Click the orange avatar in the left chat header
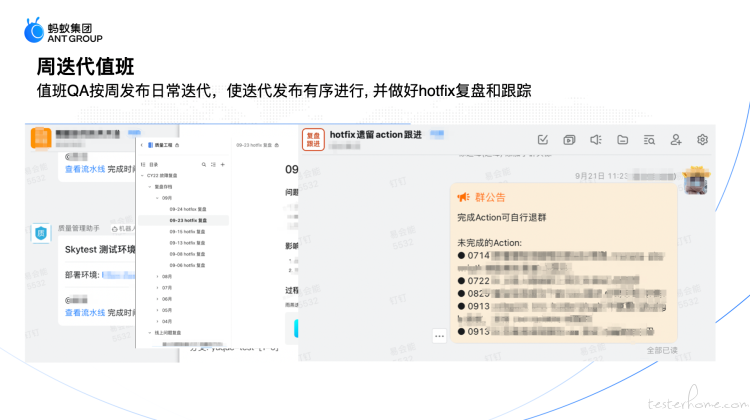 click(41, 138)
